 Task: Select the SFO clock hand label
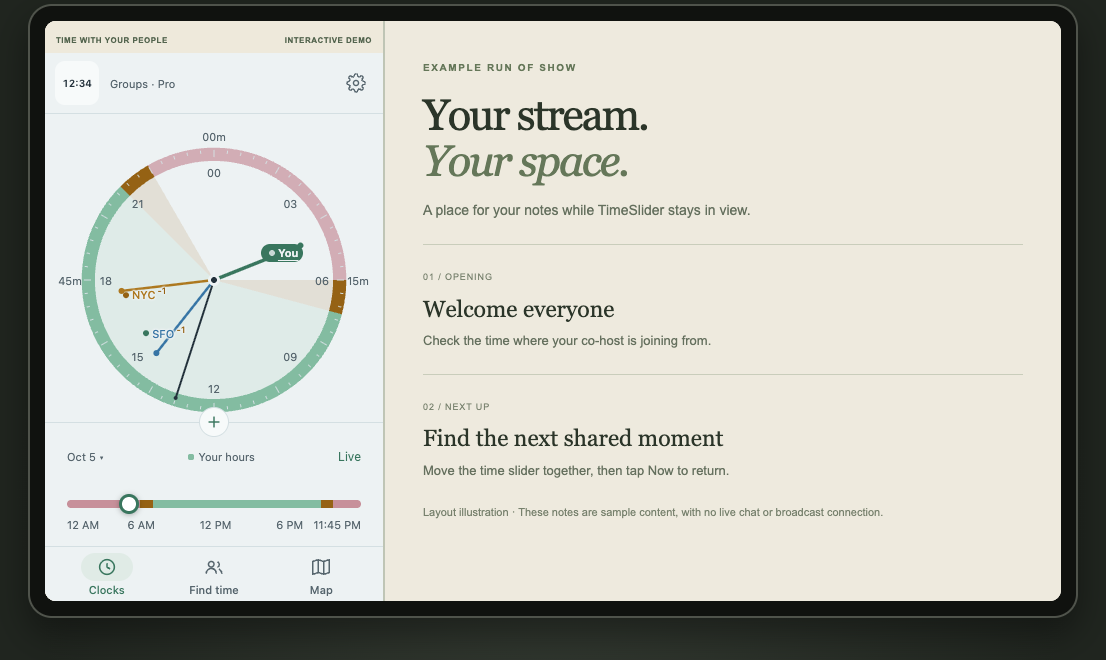(x=163, y=334)
